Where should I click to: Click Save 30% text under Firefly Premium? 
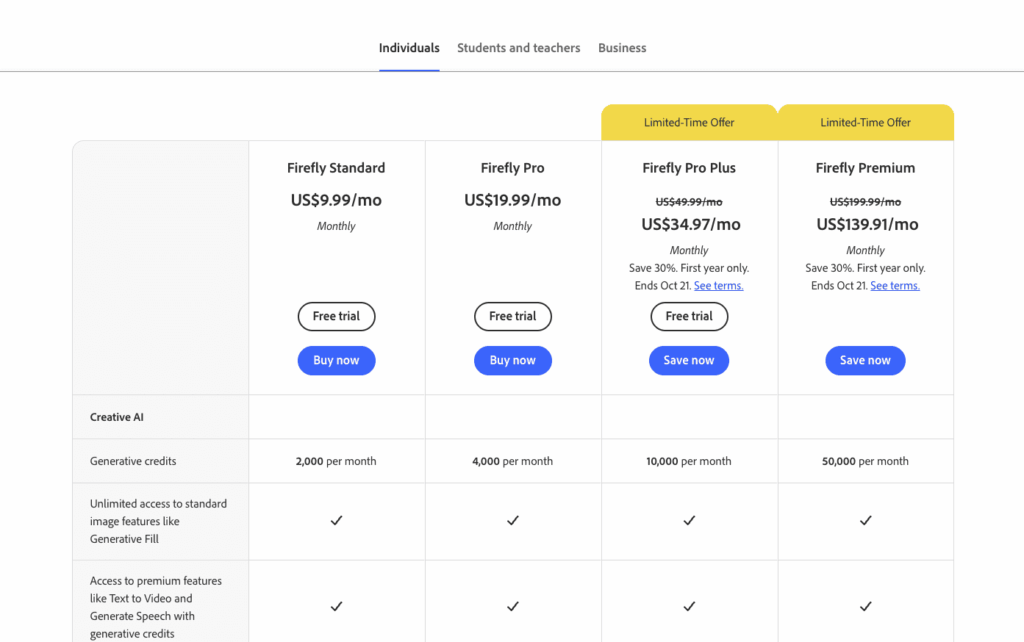pos(865,268)
